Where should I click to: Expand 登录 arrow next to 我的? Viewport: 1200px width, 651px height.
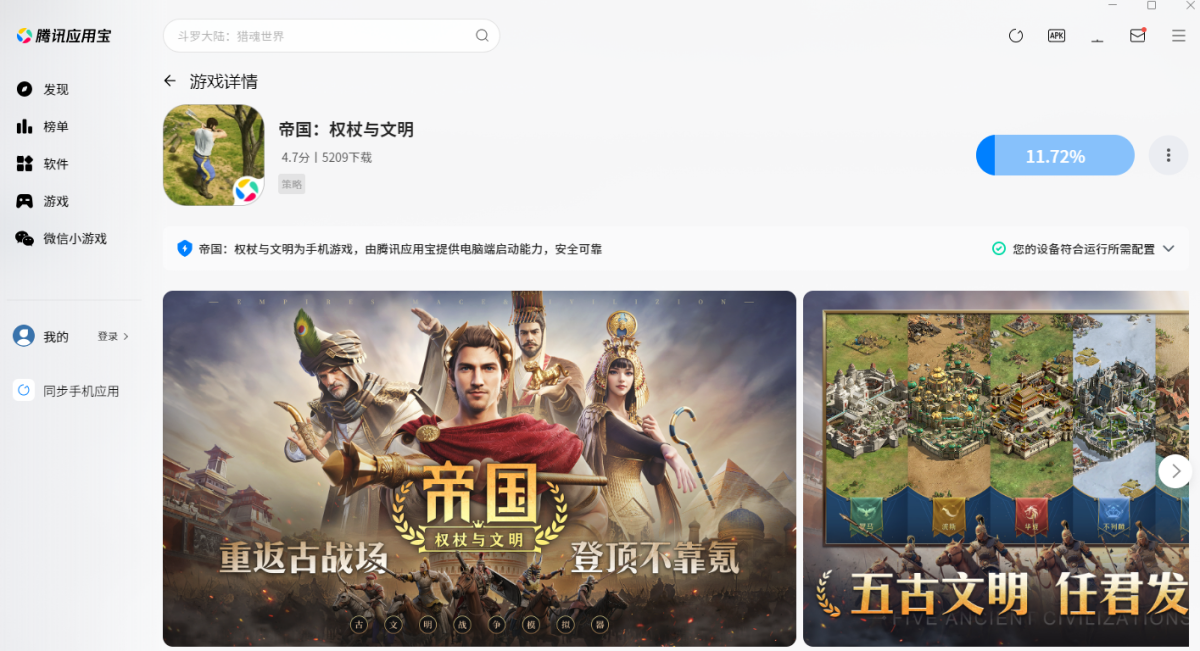point(113,337)
